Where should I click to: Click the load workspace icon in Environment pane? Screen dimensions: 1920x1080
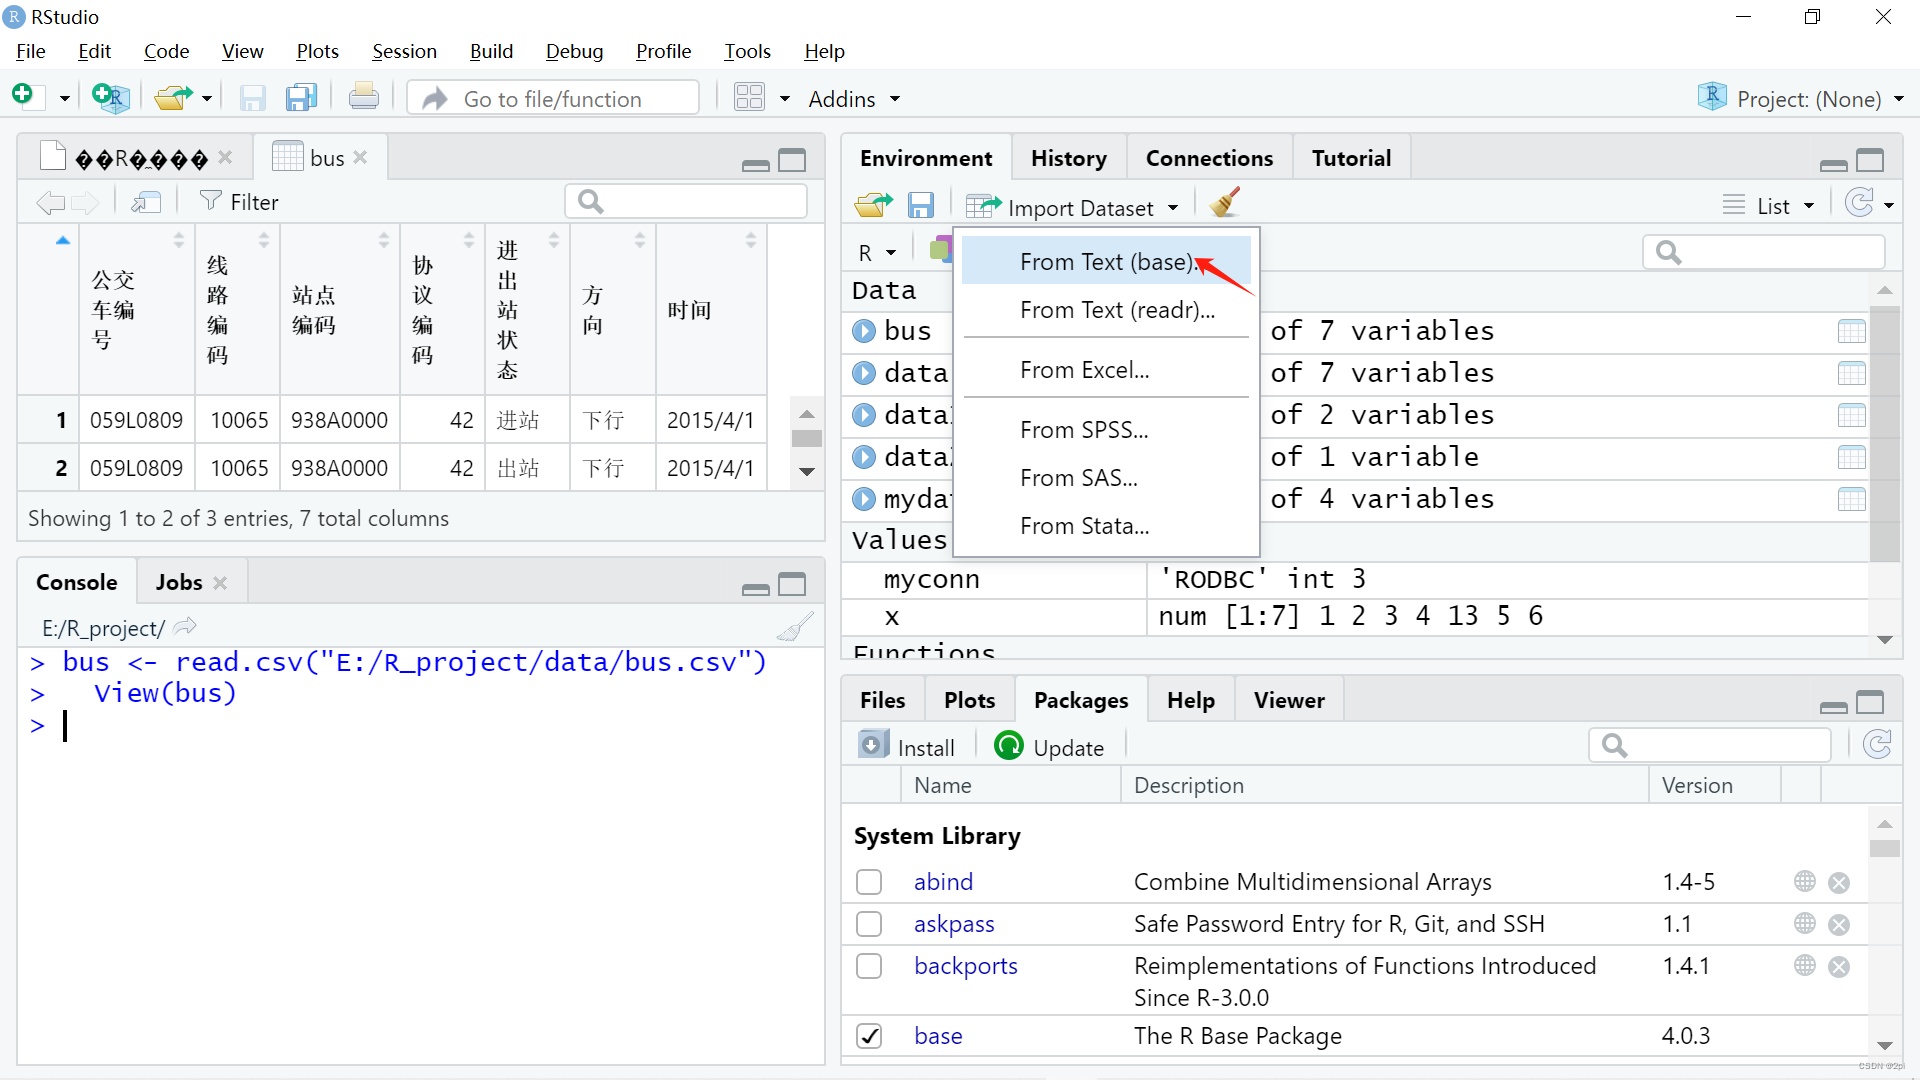click(x=874, y=205)
